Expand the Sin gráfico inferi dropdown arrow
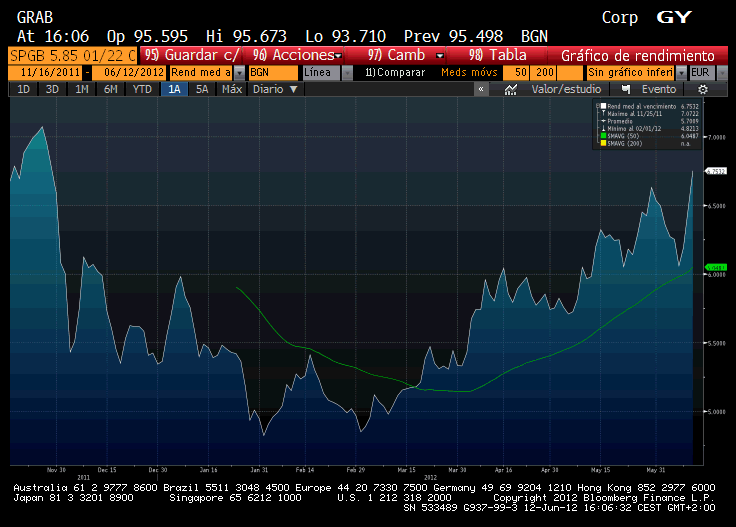This screenshot has width=736, height=527. click(682, 73)
